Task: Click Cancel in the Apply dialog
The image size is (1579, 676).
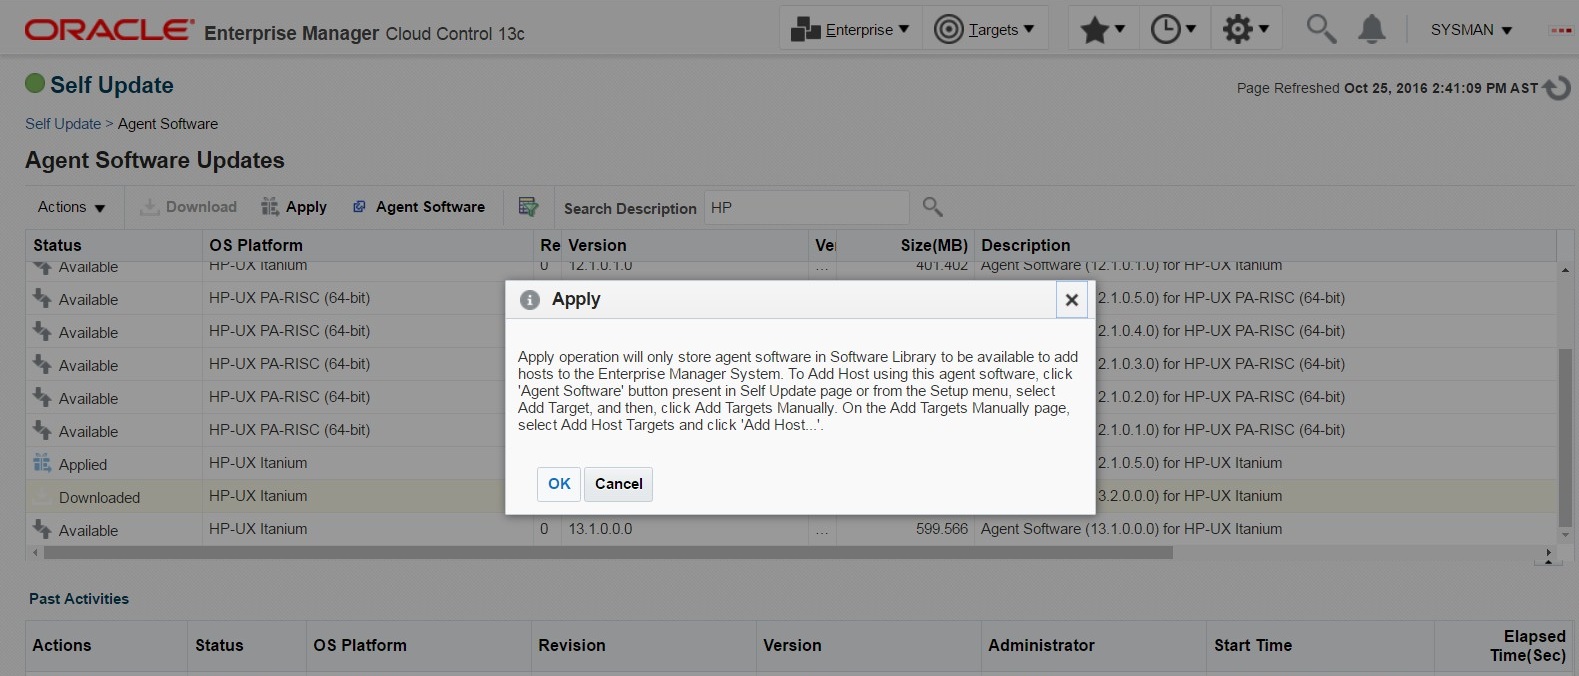Action: (619, 484)
